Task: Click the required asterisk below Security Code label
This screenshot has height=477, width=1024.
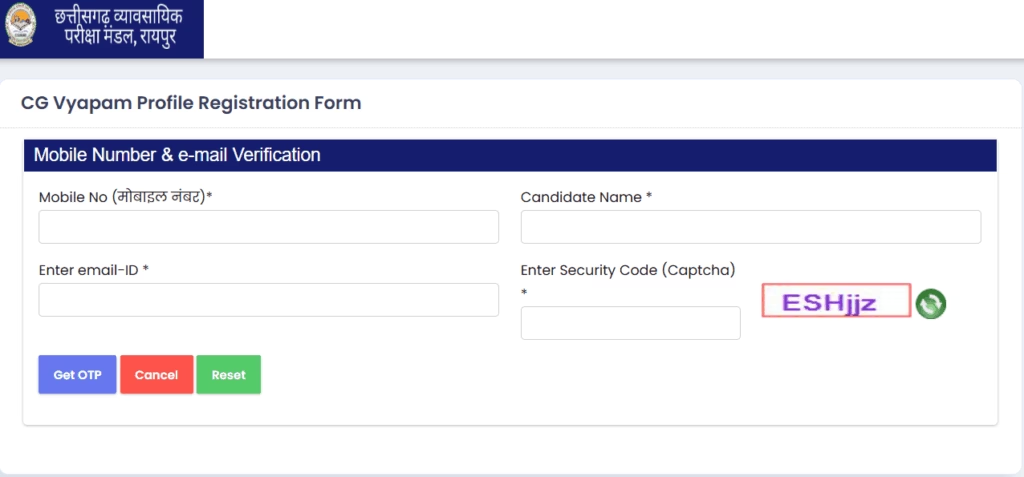Action: pyautogui.click(x=524, y=293)
